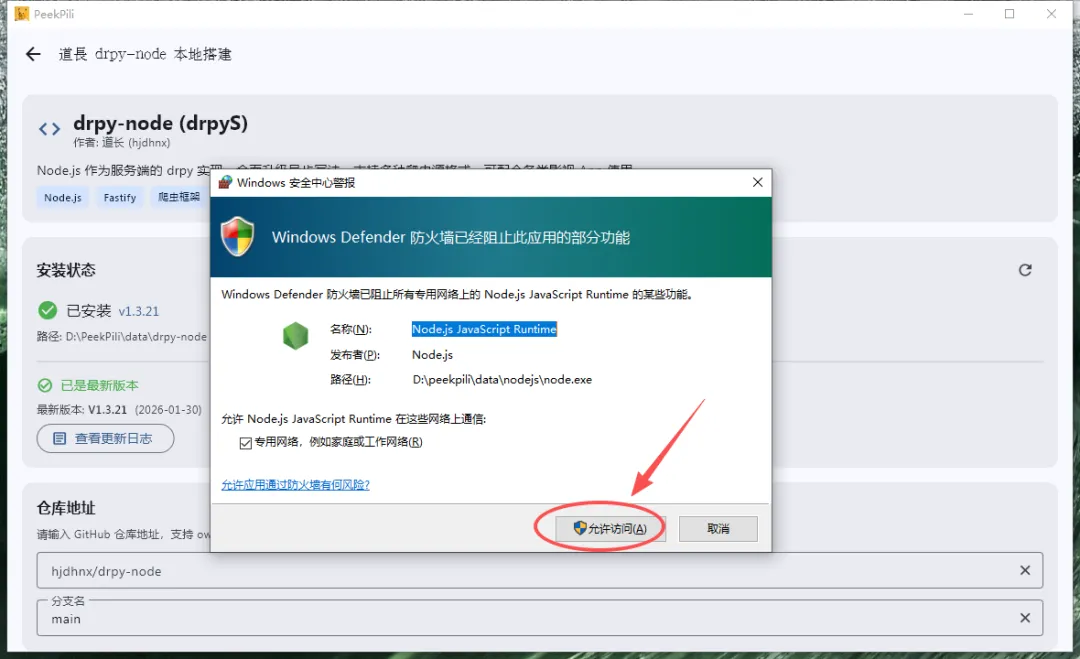Click the installed version v1.3.21 text
This screenshot has height=659, width=1080.
click(x=138, y=311)
